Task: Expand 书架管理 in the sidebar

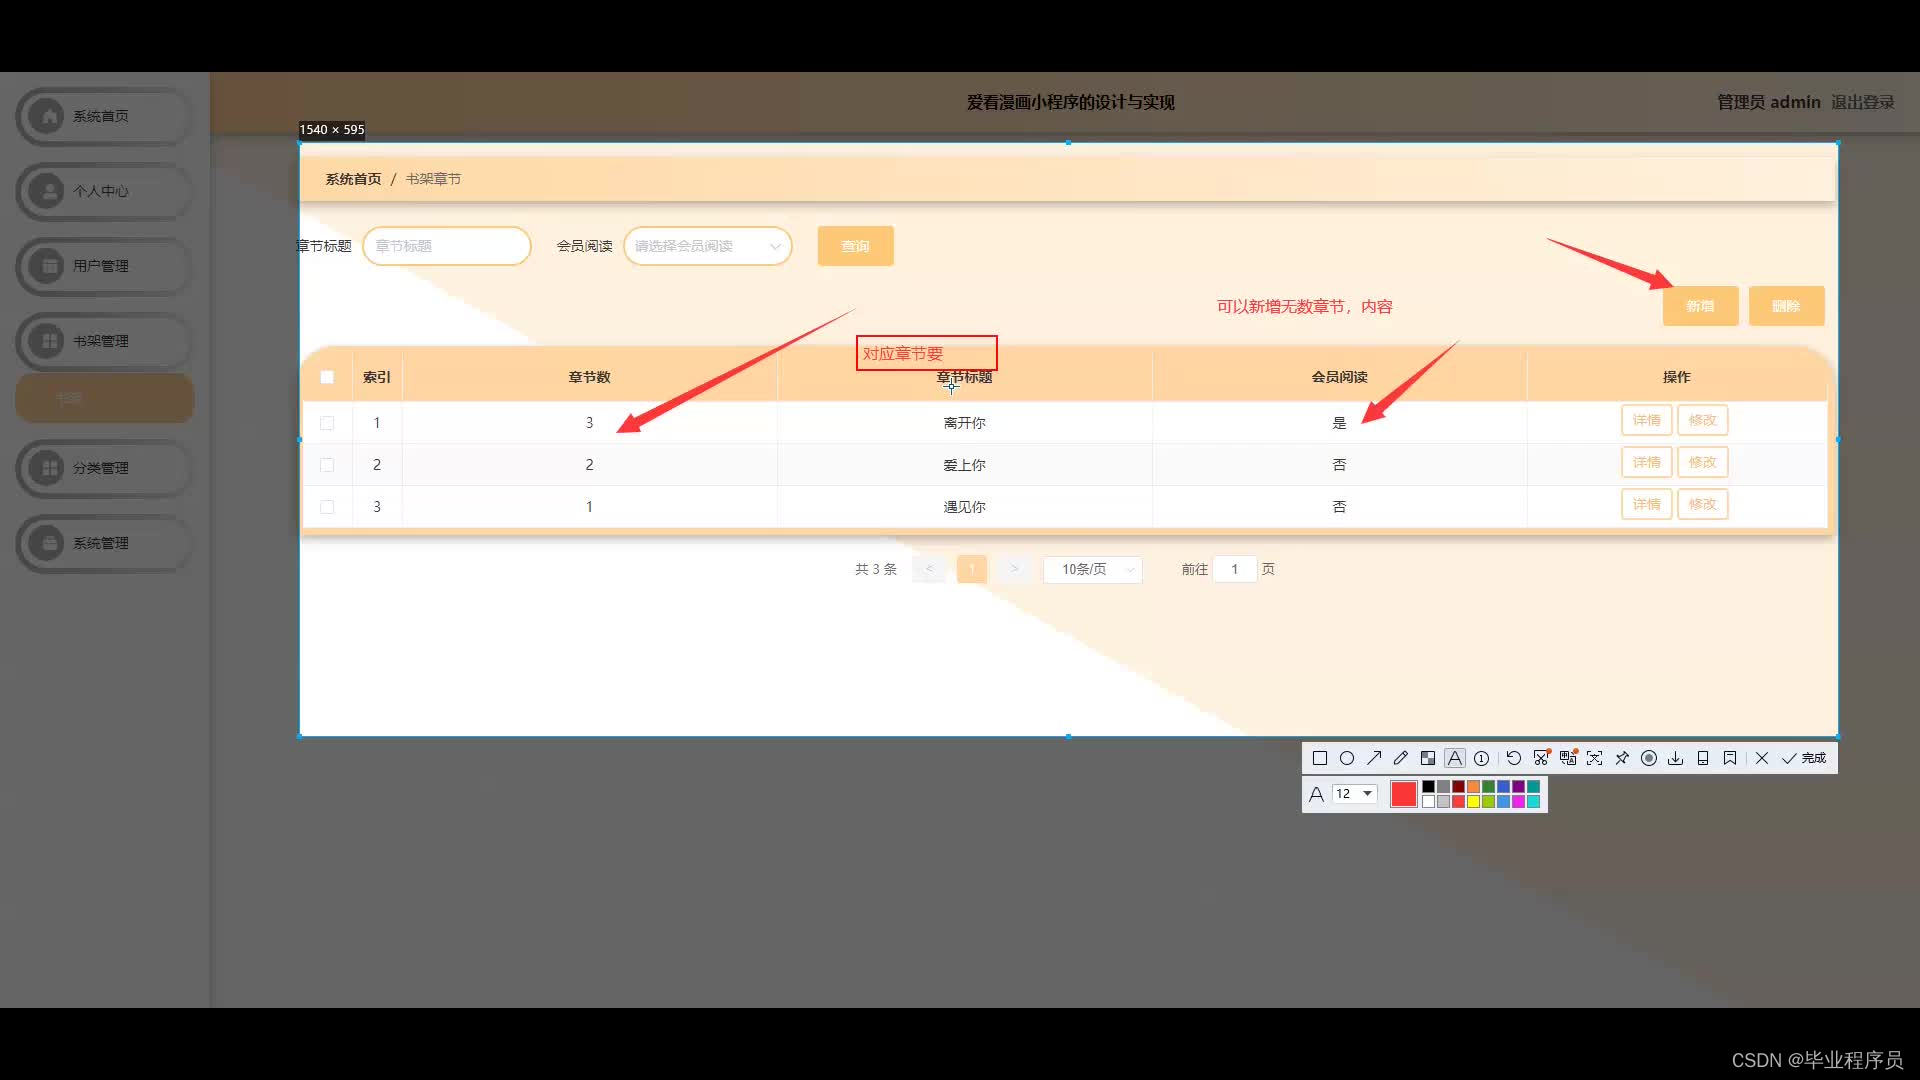Action: [104, 341]
